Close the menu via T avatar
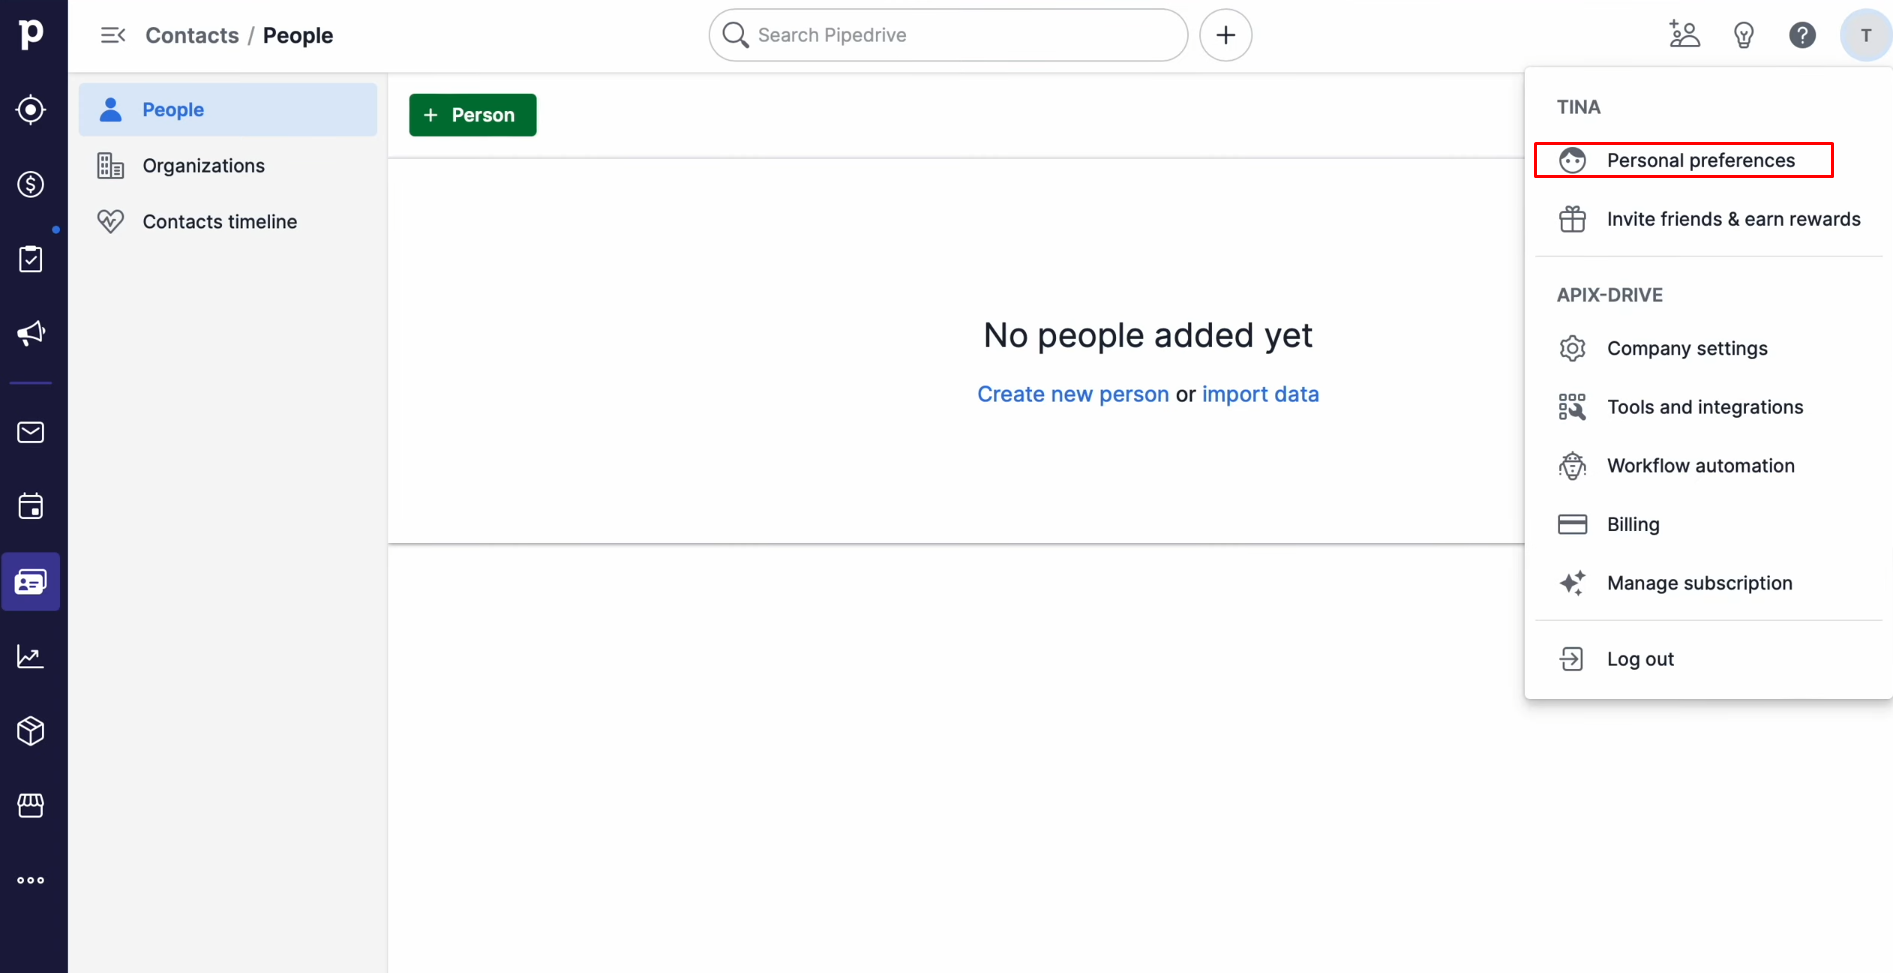The image size is (1893, 973). coord(1866,35)
